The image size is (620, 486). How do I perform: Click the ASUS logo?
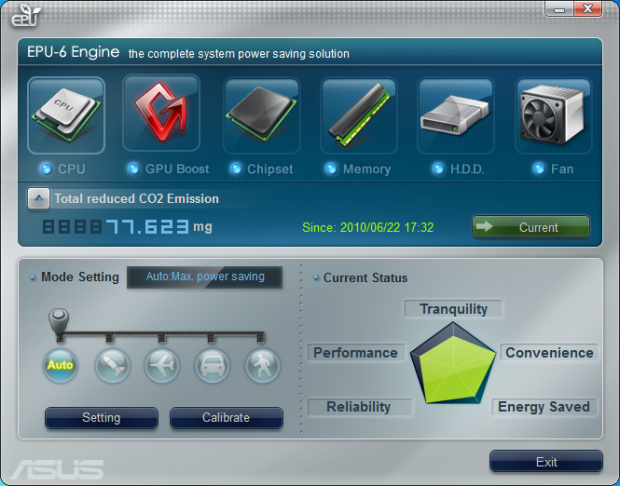57,469
